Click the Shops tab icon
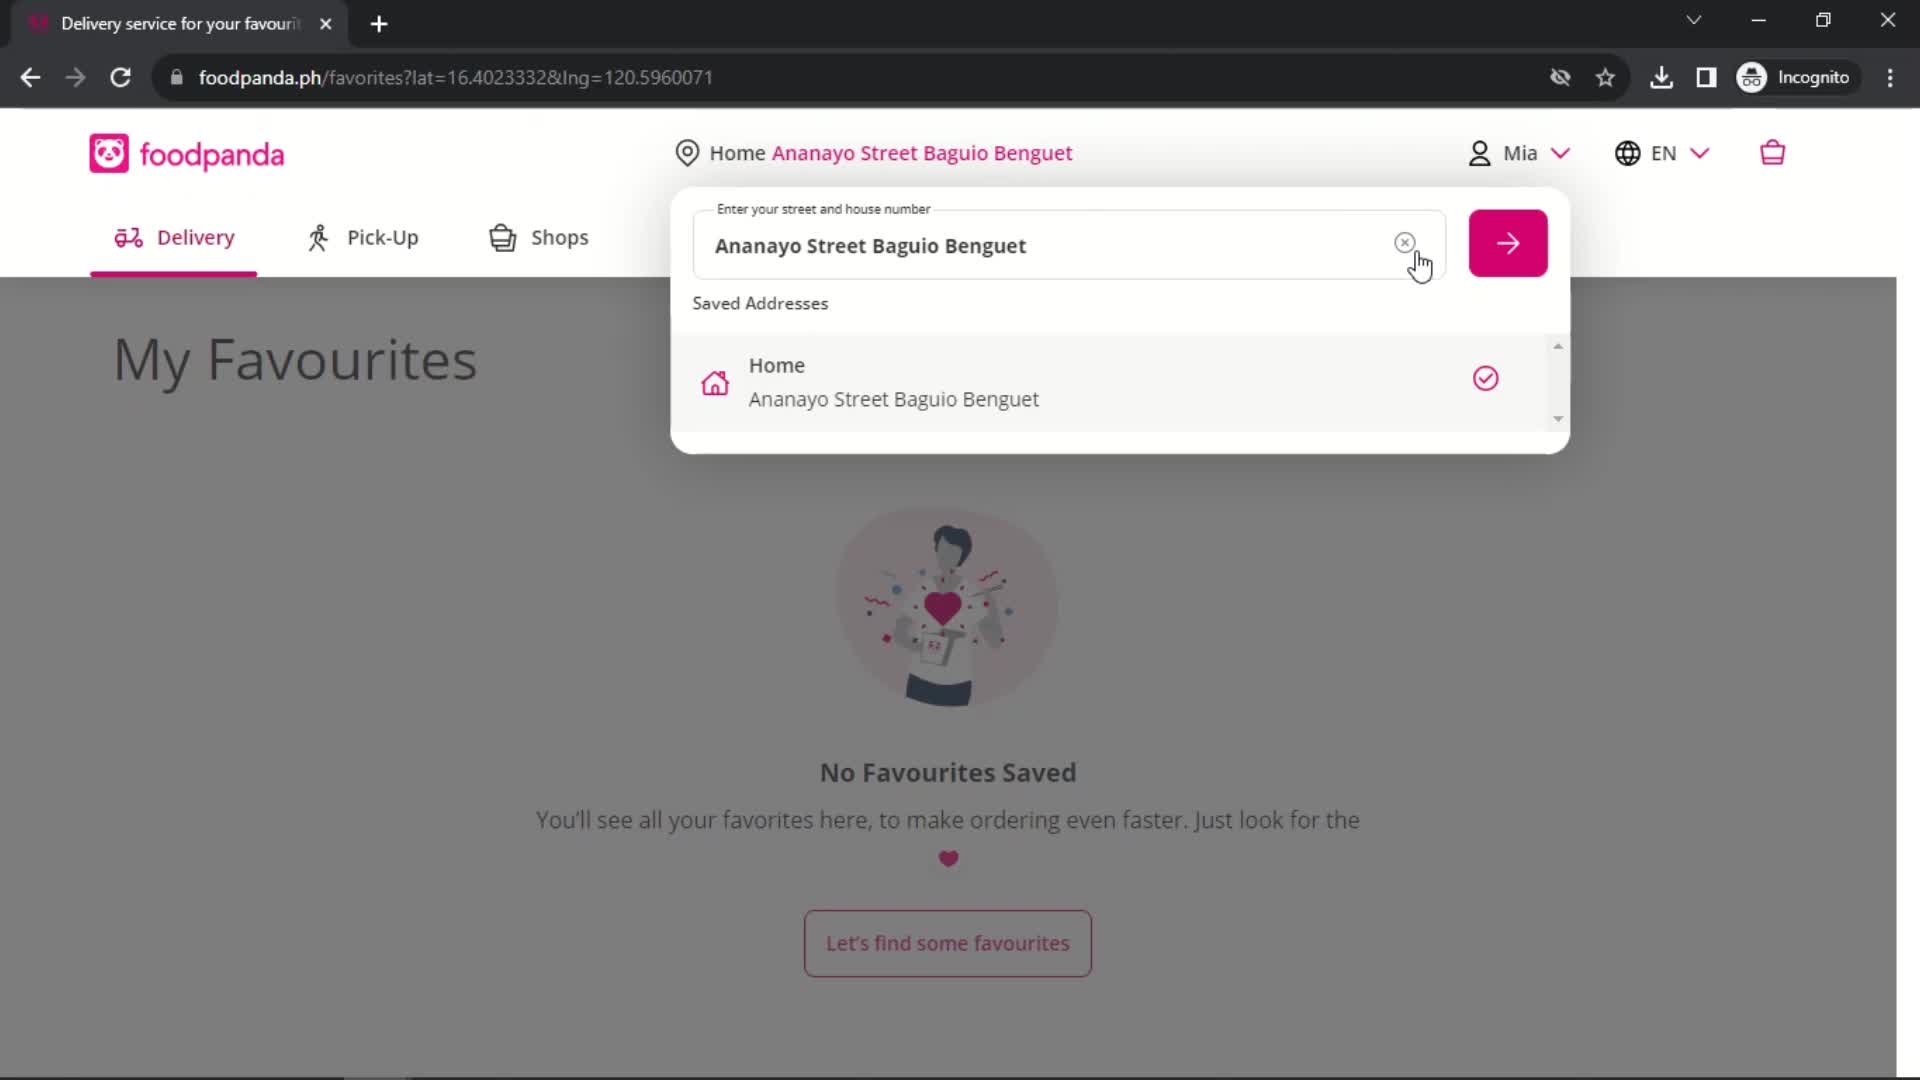The height and width of the screenshot is (1080, 1920). point(502,237)
